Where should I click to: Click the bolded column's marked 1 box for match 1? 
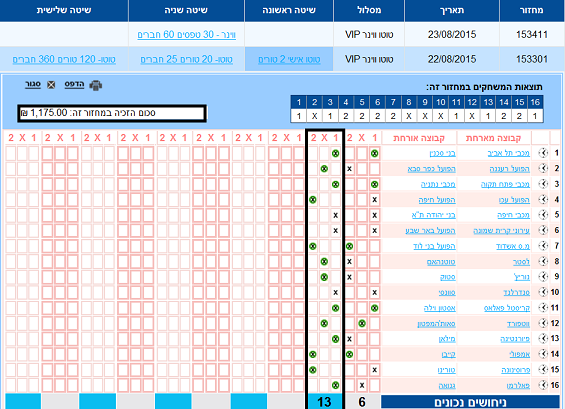pos(335,154)
